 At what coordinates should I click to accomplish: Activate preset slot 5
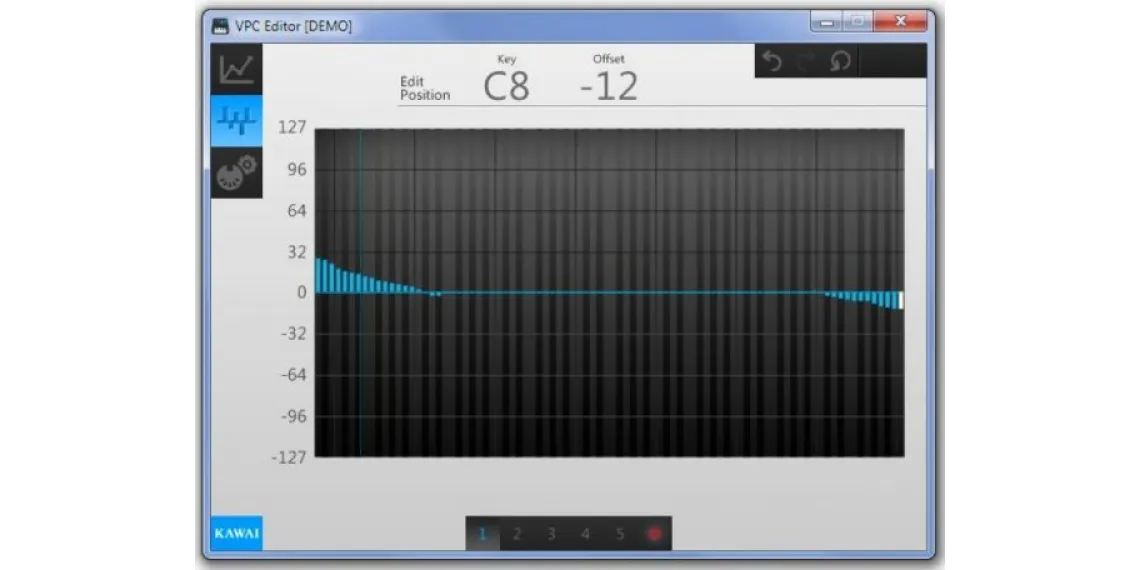click(619, 534)
